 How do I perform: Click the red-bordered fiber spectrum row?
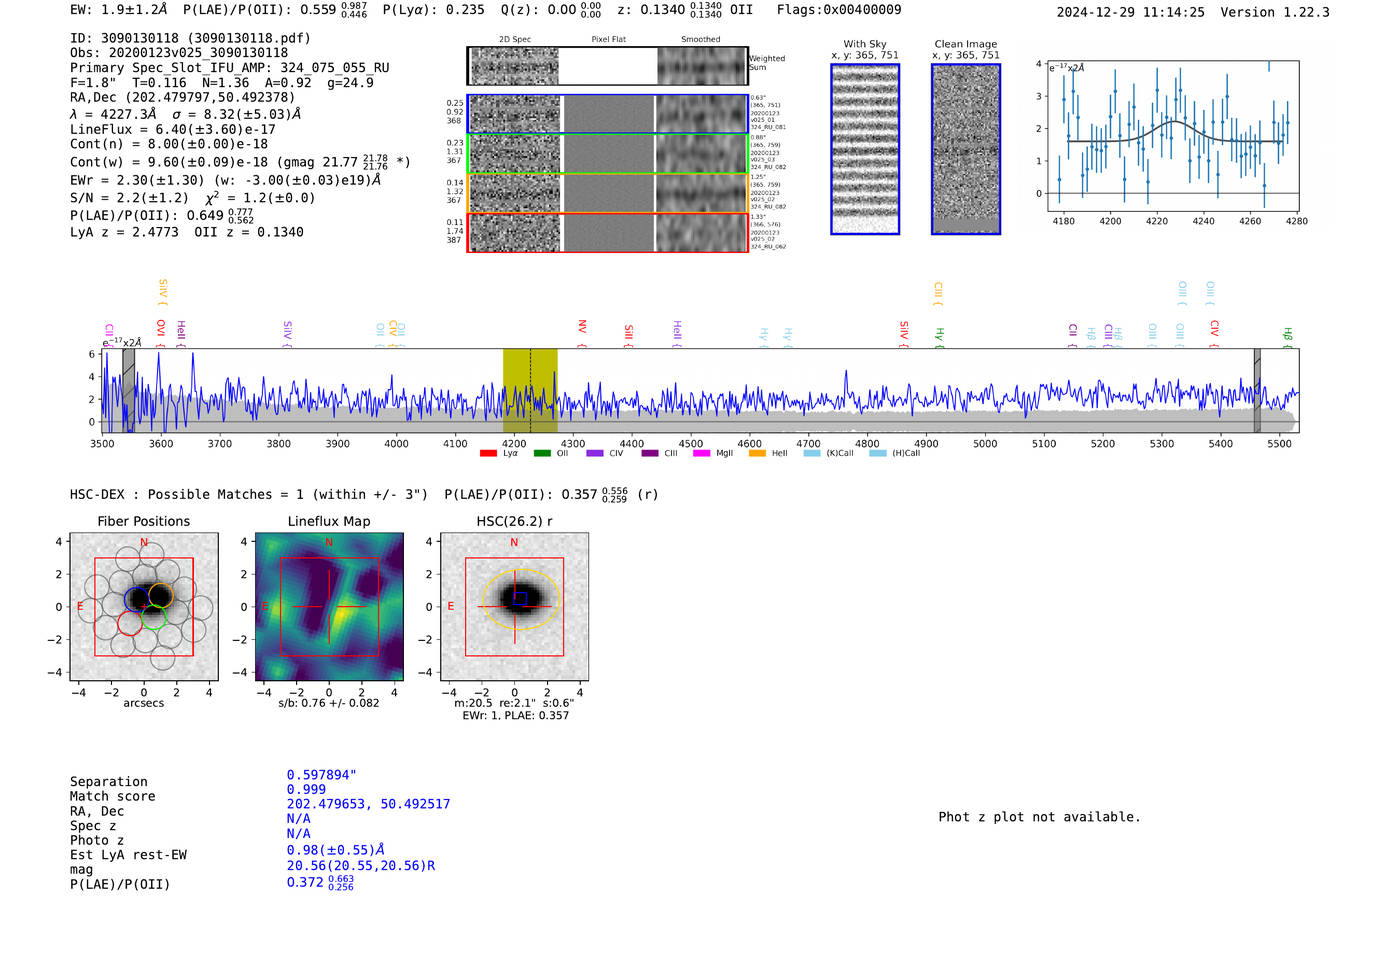607,233
